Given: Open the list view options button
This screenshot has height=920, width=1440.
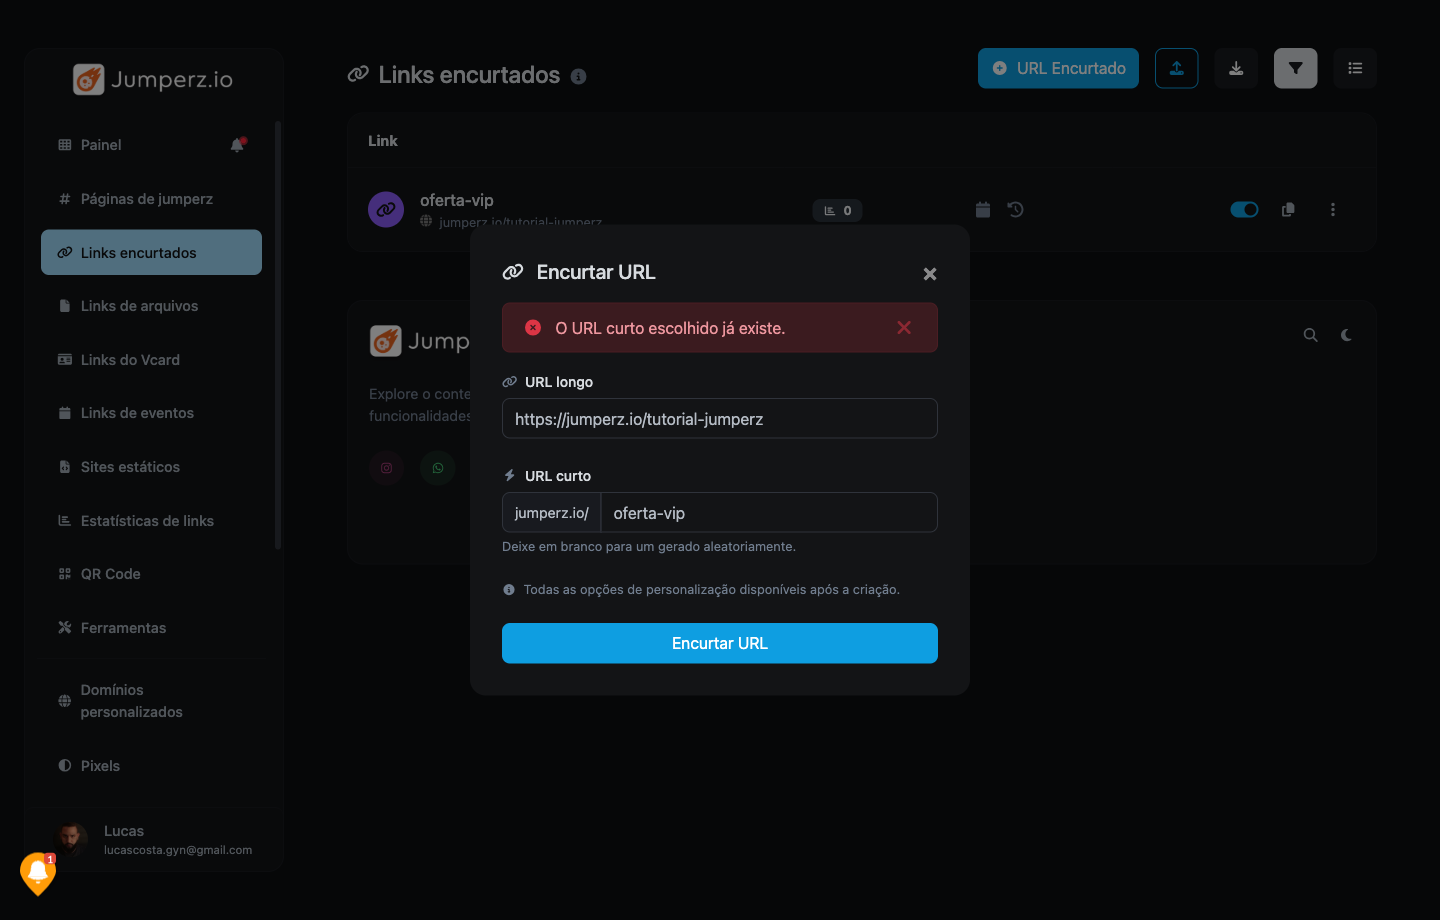Looking at the screenshot, I should [x=1355, y=68].
